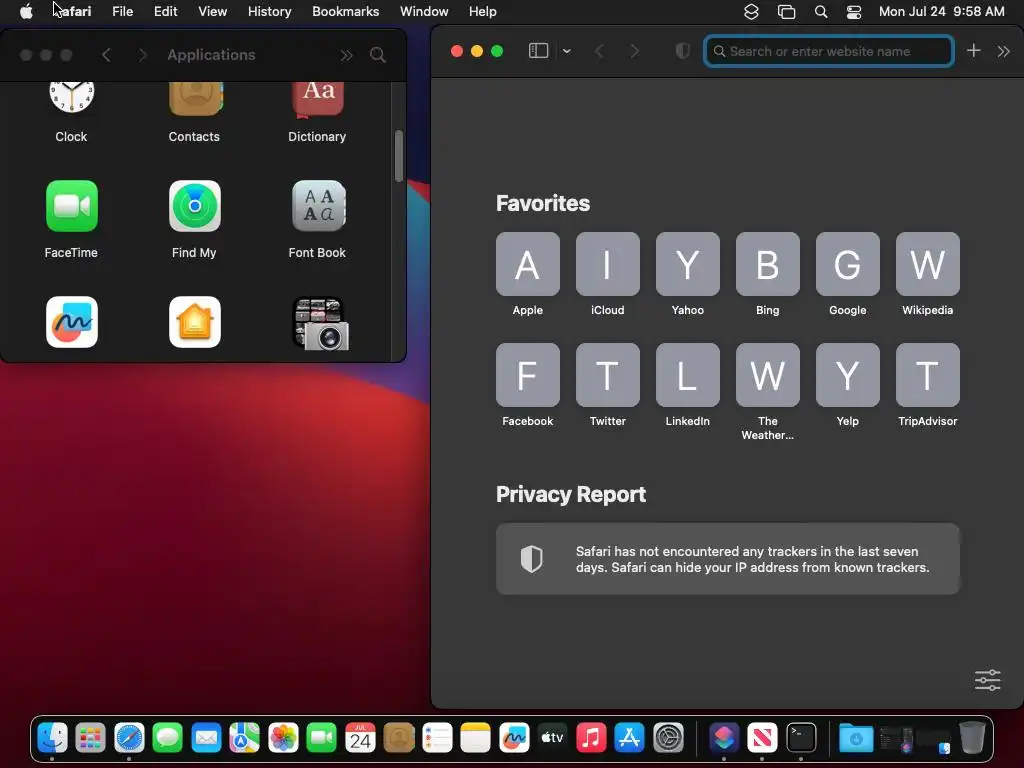Launch Find My from the Applications window
The image size is (1024, 768).
tap(195, 206)
